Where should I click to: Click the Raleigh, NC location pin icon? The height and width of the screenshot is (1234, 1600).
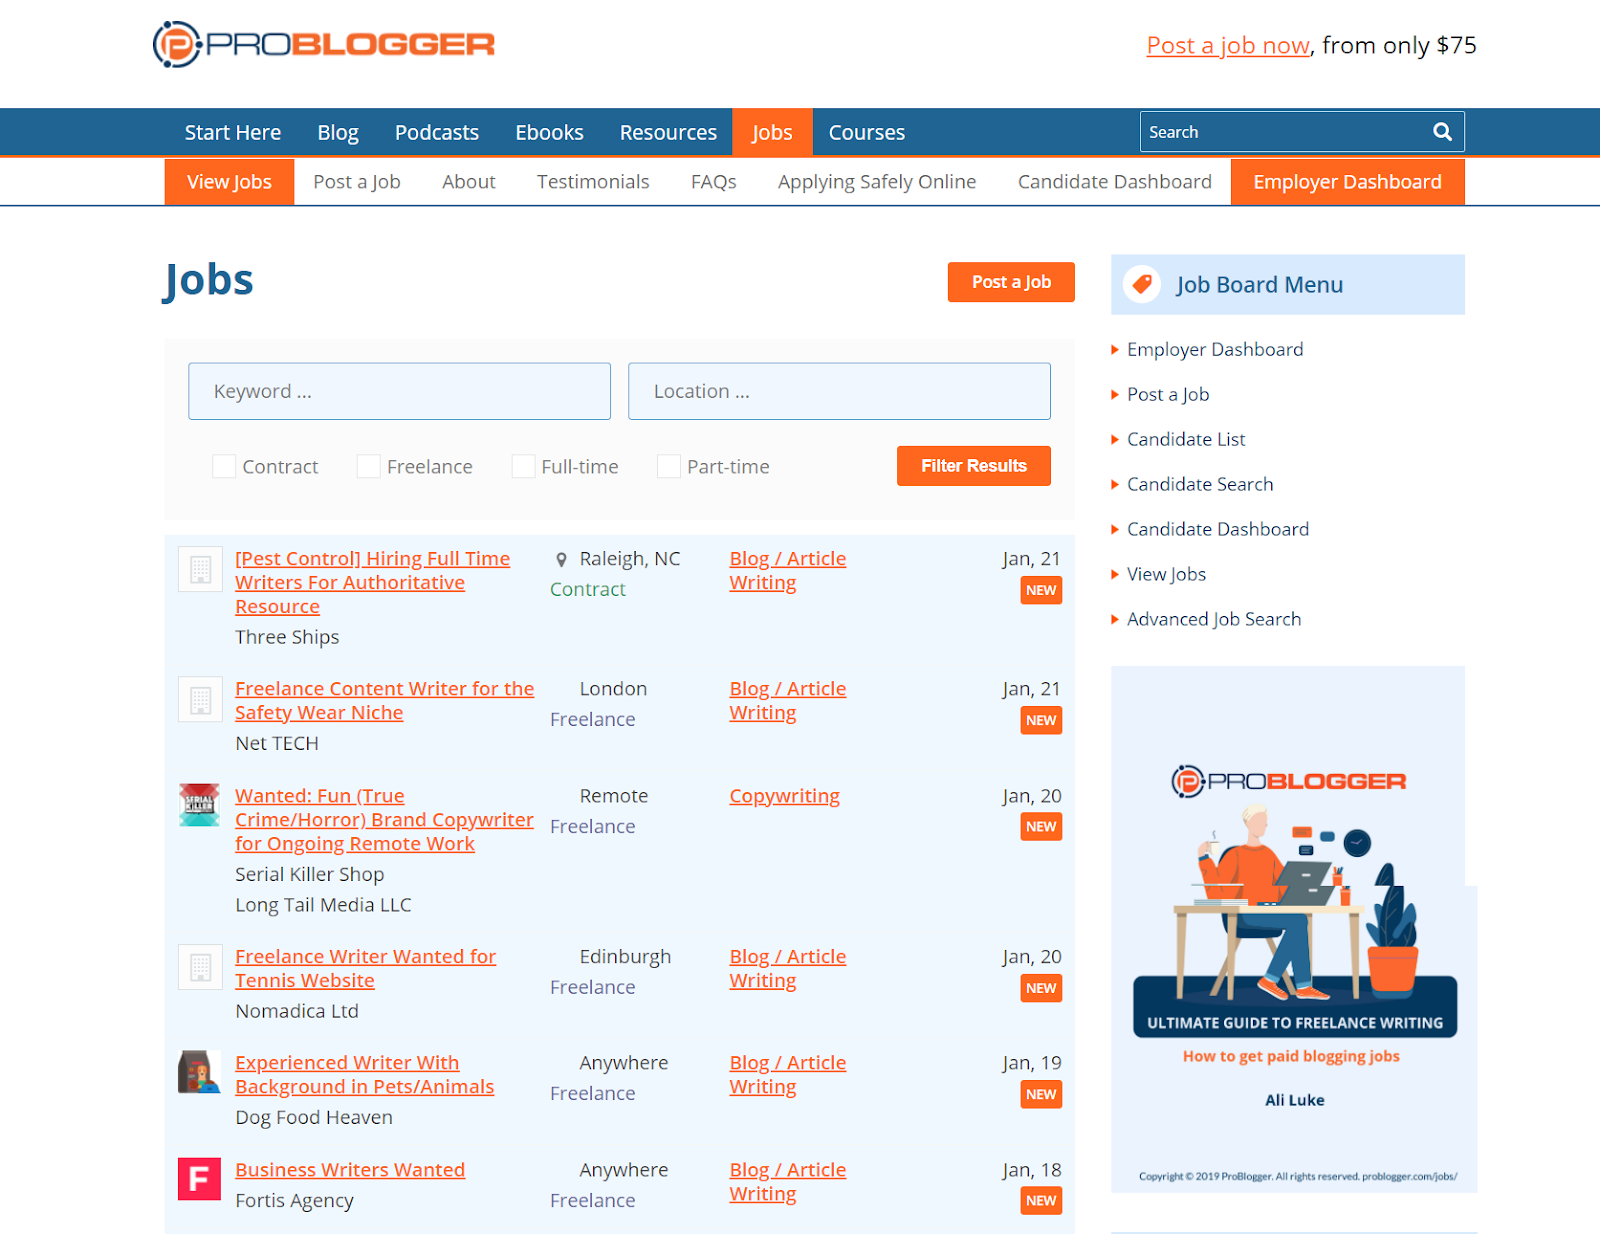click(561, 560)
